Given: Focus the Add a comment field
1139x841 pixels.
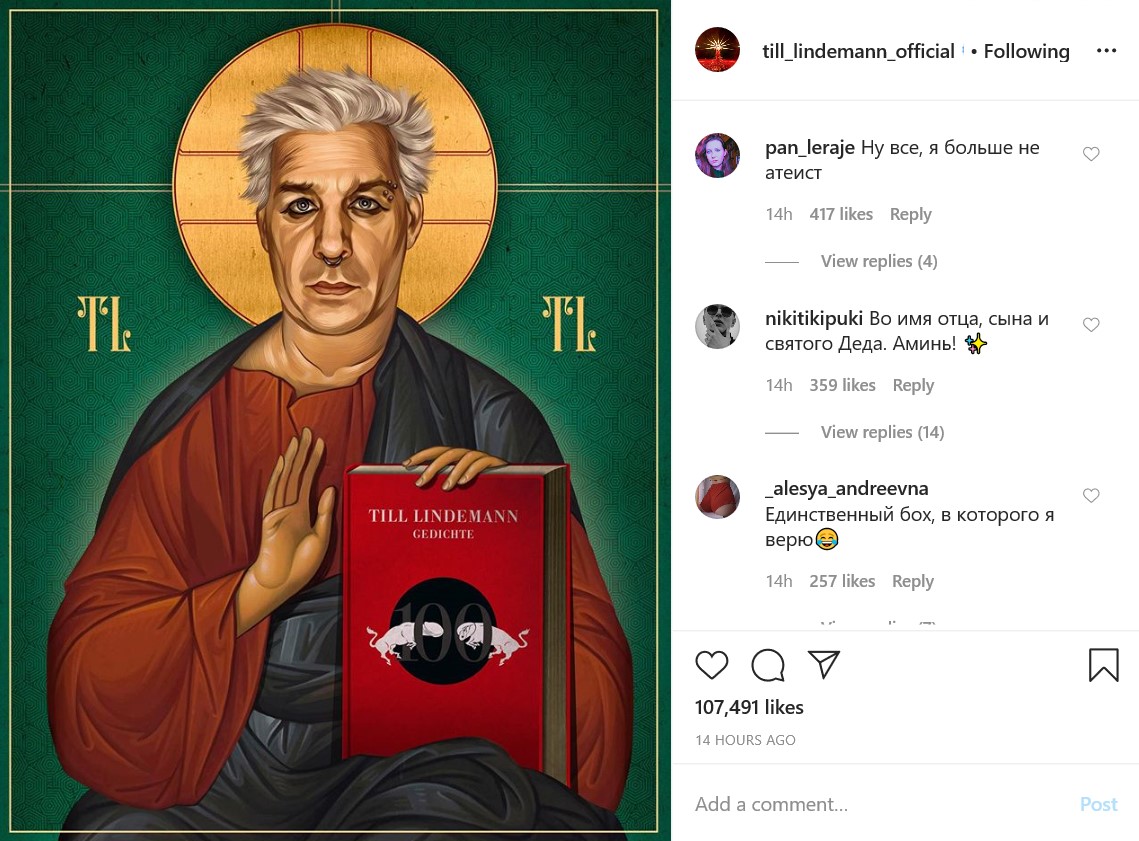Looking at the screenshot, I should pyautogui.click(x=879, y=804).
